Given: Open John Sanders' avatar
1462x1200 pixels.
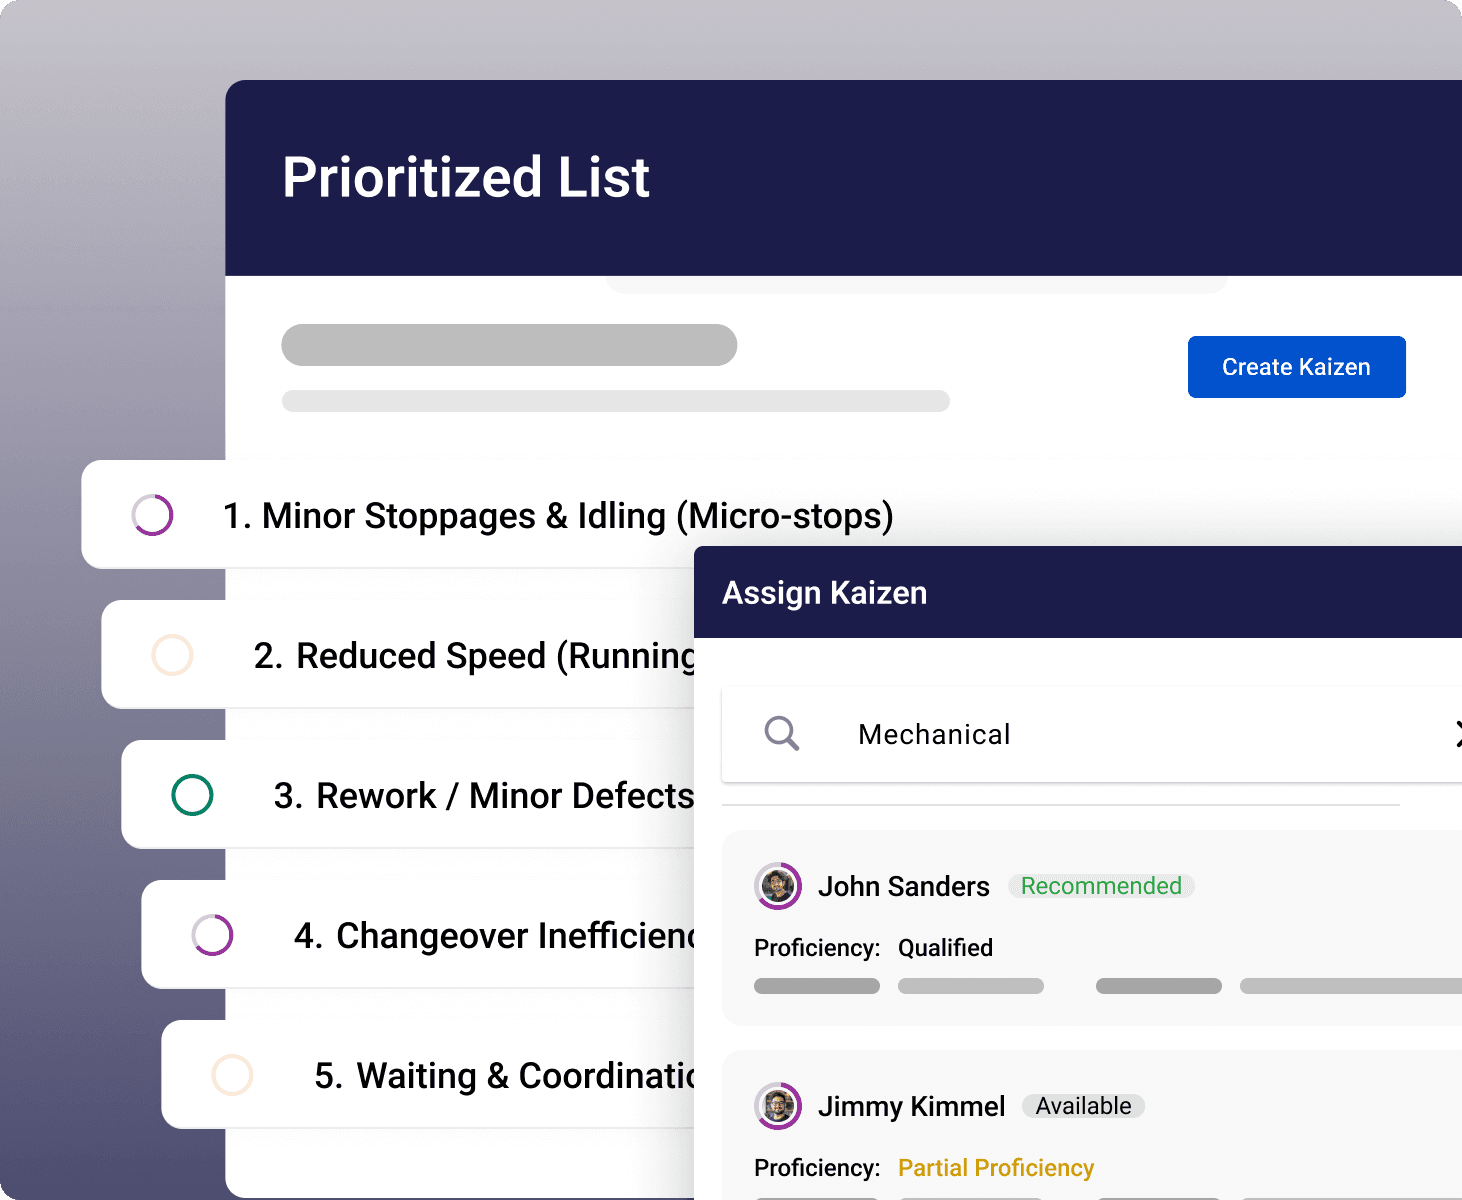Looking at the screenshot, I should [x=778, y=886].
